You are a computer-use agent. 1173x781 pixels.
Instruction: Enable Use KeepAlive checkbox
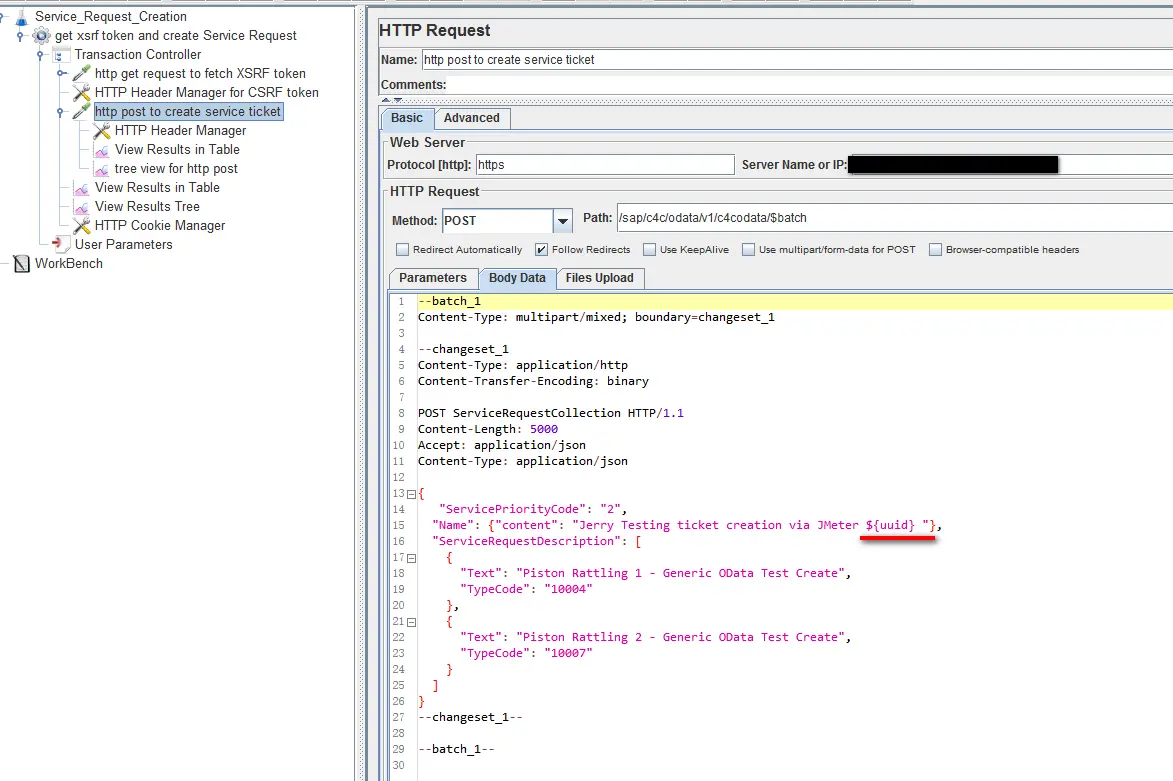pyautogui.click(x=649, y=250)
